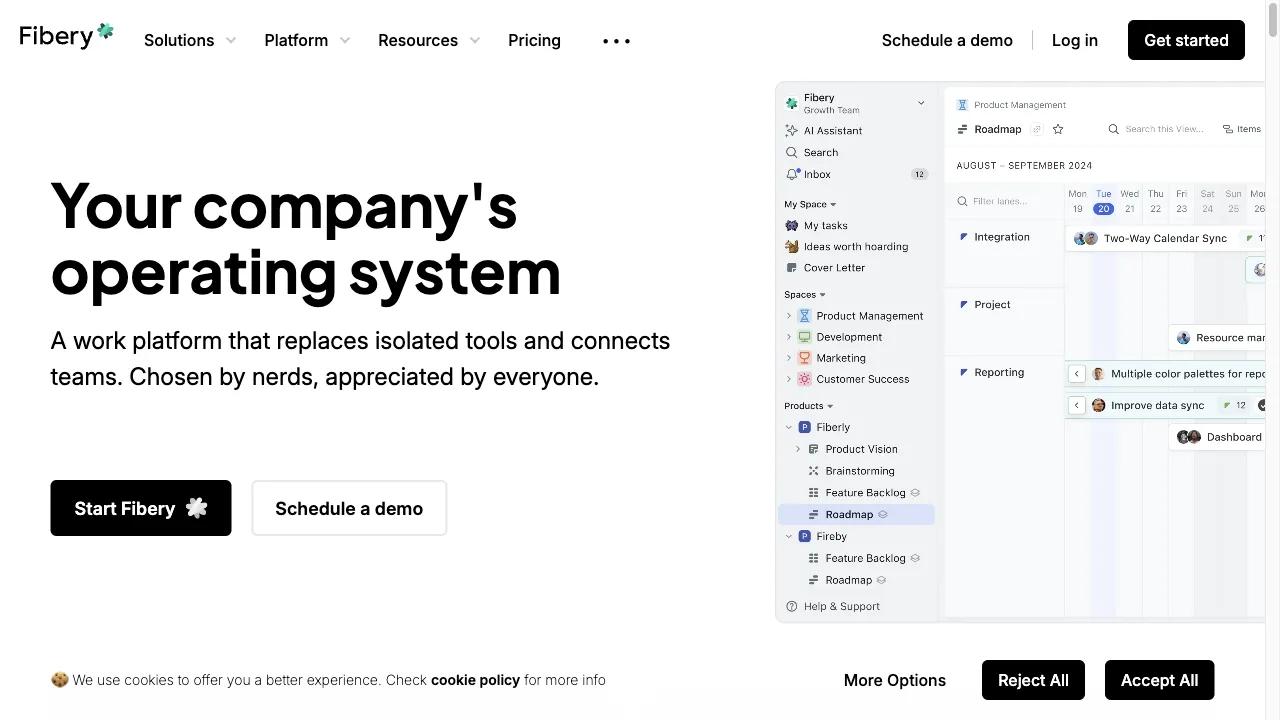Collapse the Fireby product tree
The image size is (1280, 720).
pyautogui.click(x=788, y=537)
